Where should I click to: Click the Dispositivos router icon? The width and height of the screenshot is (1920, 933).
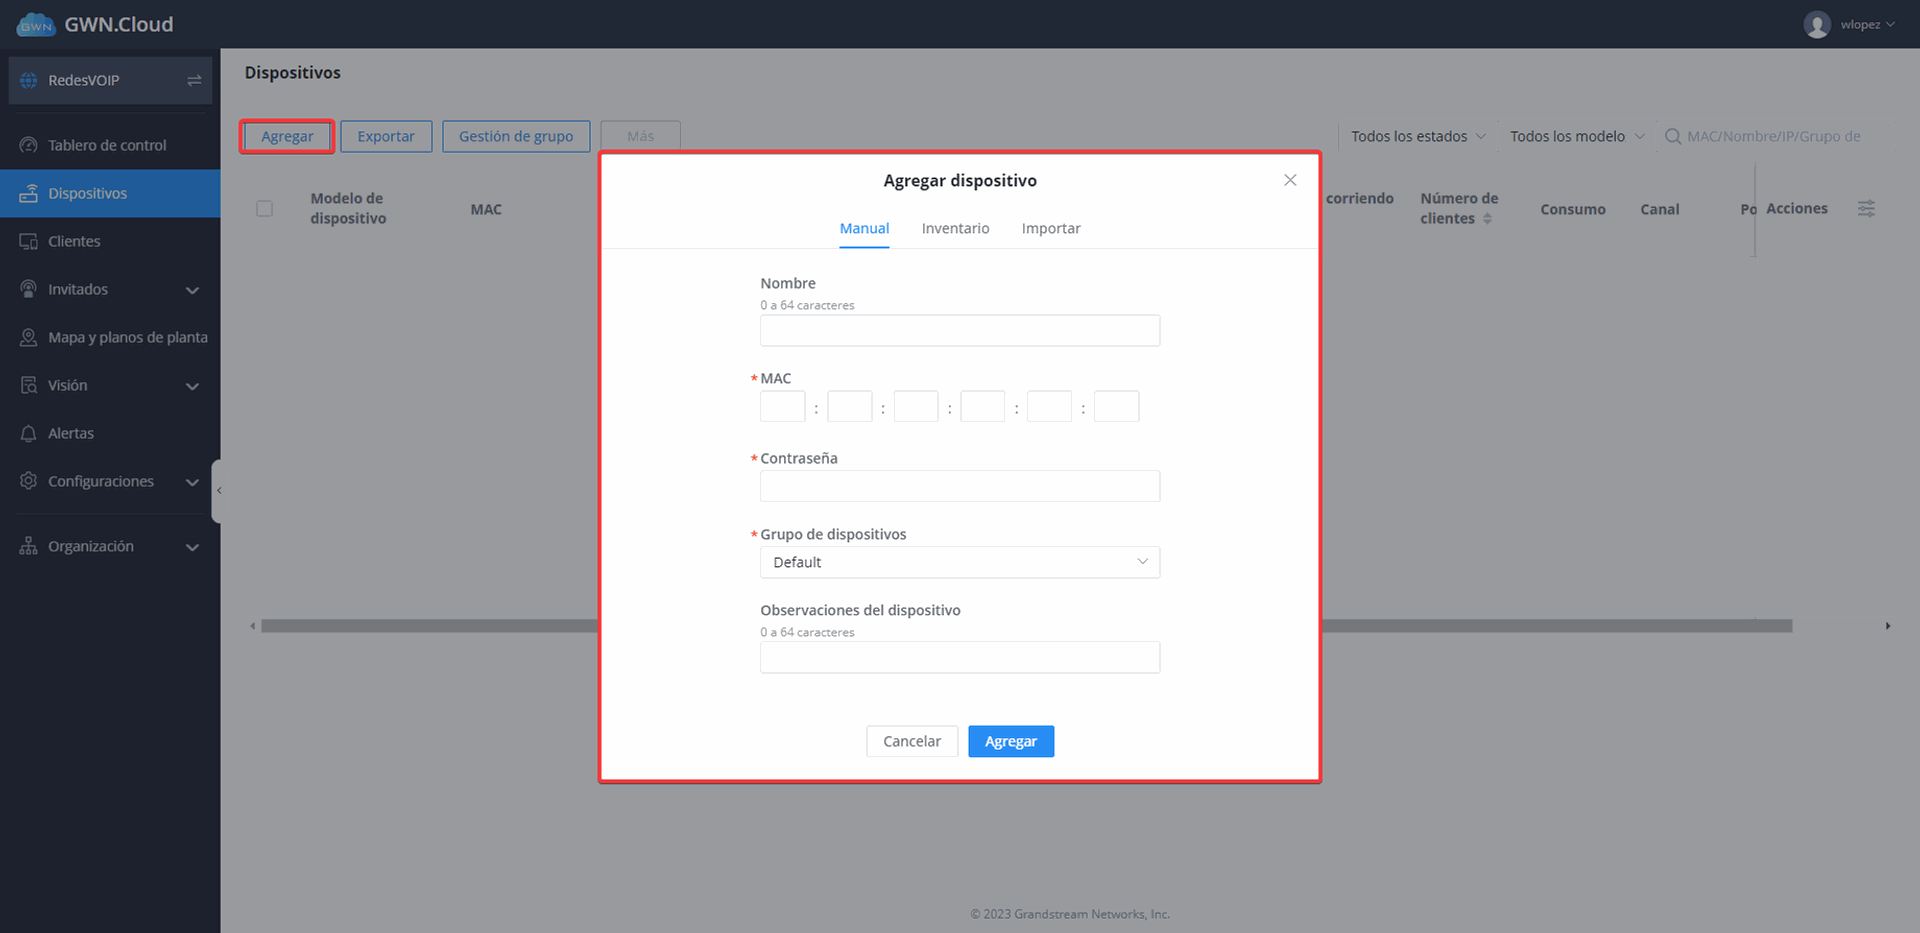28,193
